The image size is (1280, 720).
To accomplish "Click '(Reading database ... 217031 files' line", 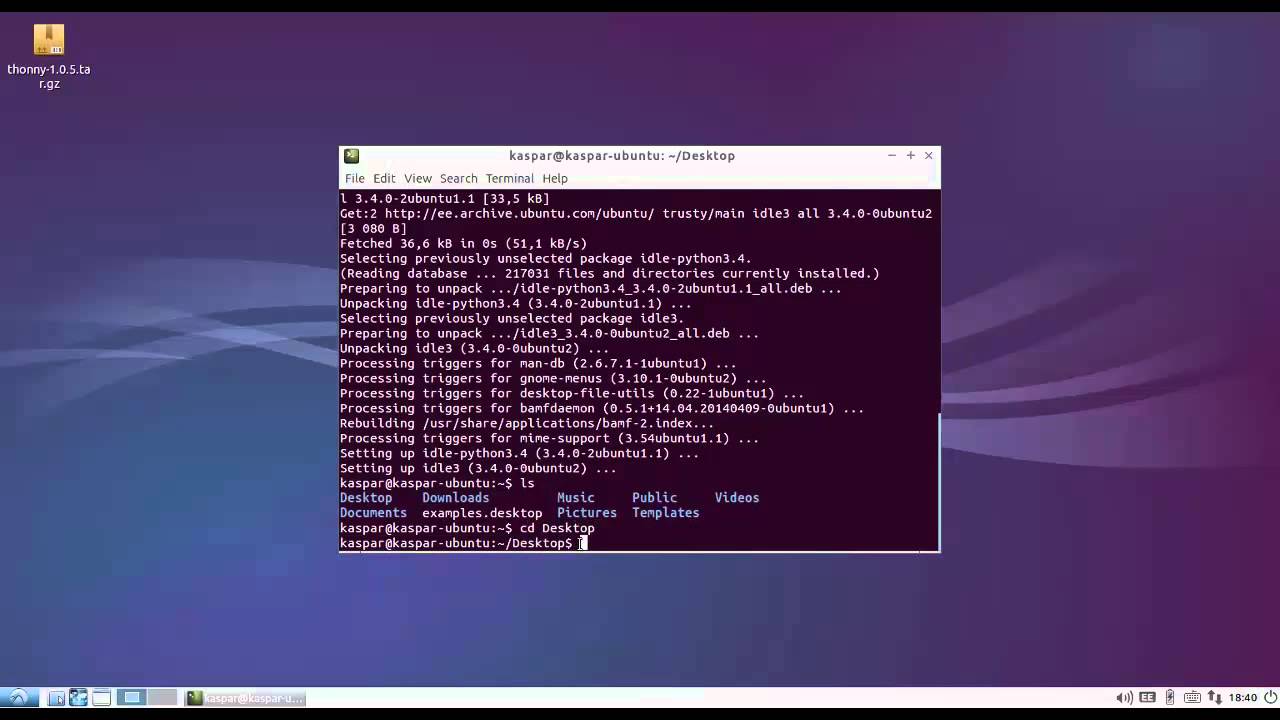I will tap(610, 274).
